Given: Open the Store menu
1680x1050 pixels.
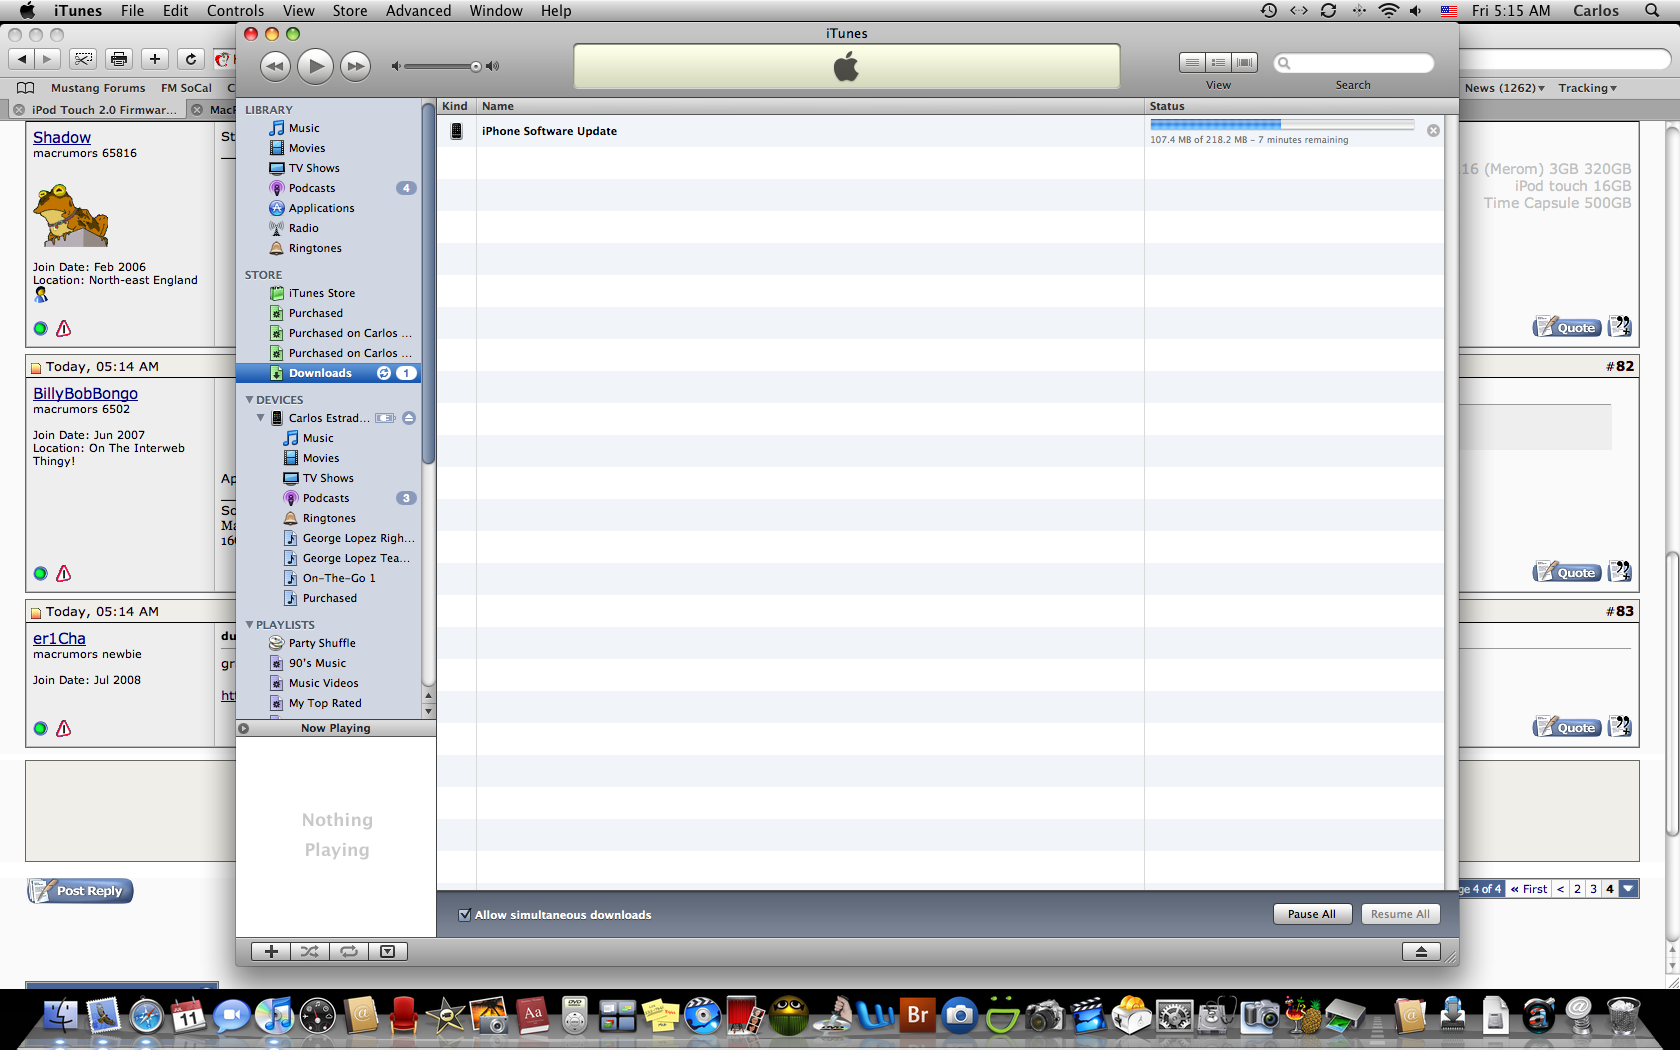Looking at the screenshot, I should pyautogui.click(x=350, y=11).
